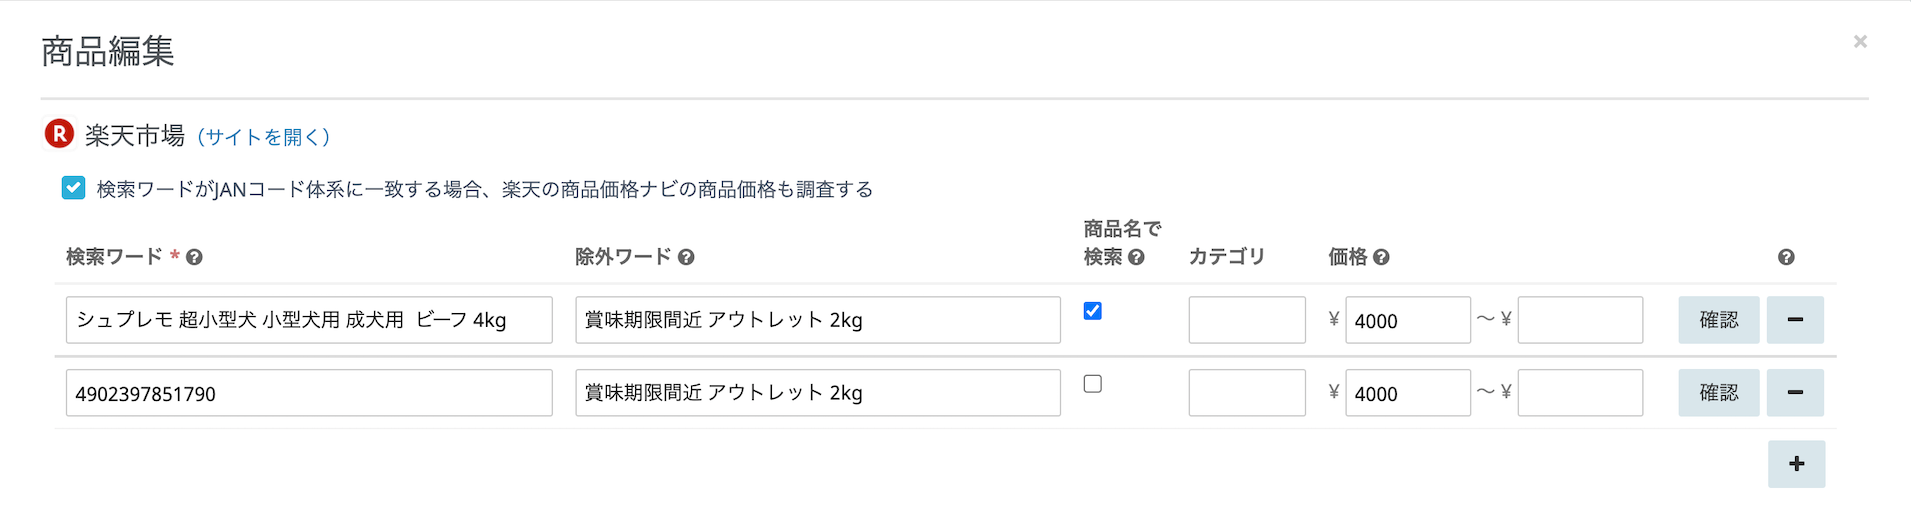The image size is (1911, 516).
Task: Click the help icon next to 価格
Action: 1381,258
